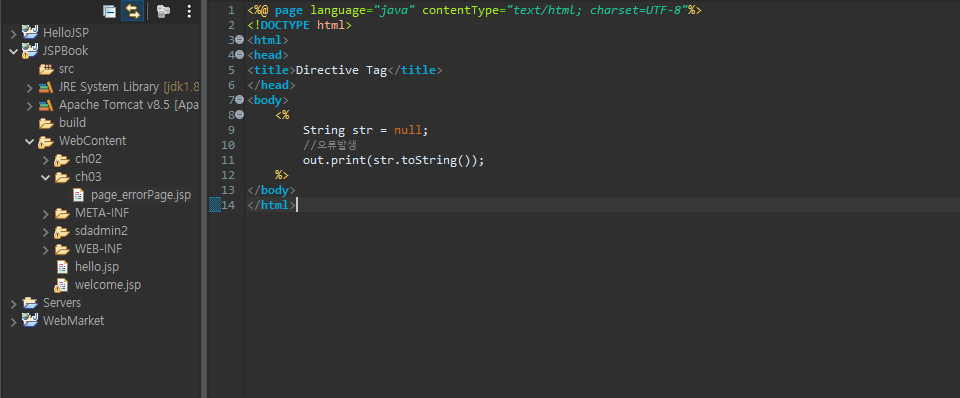Image resolution: width=960 pixels, height=398 pixels.
Task: Click the ch02 folder icon
Action: (x=62, y=160)
